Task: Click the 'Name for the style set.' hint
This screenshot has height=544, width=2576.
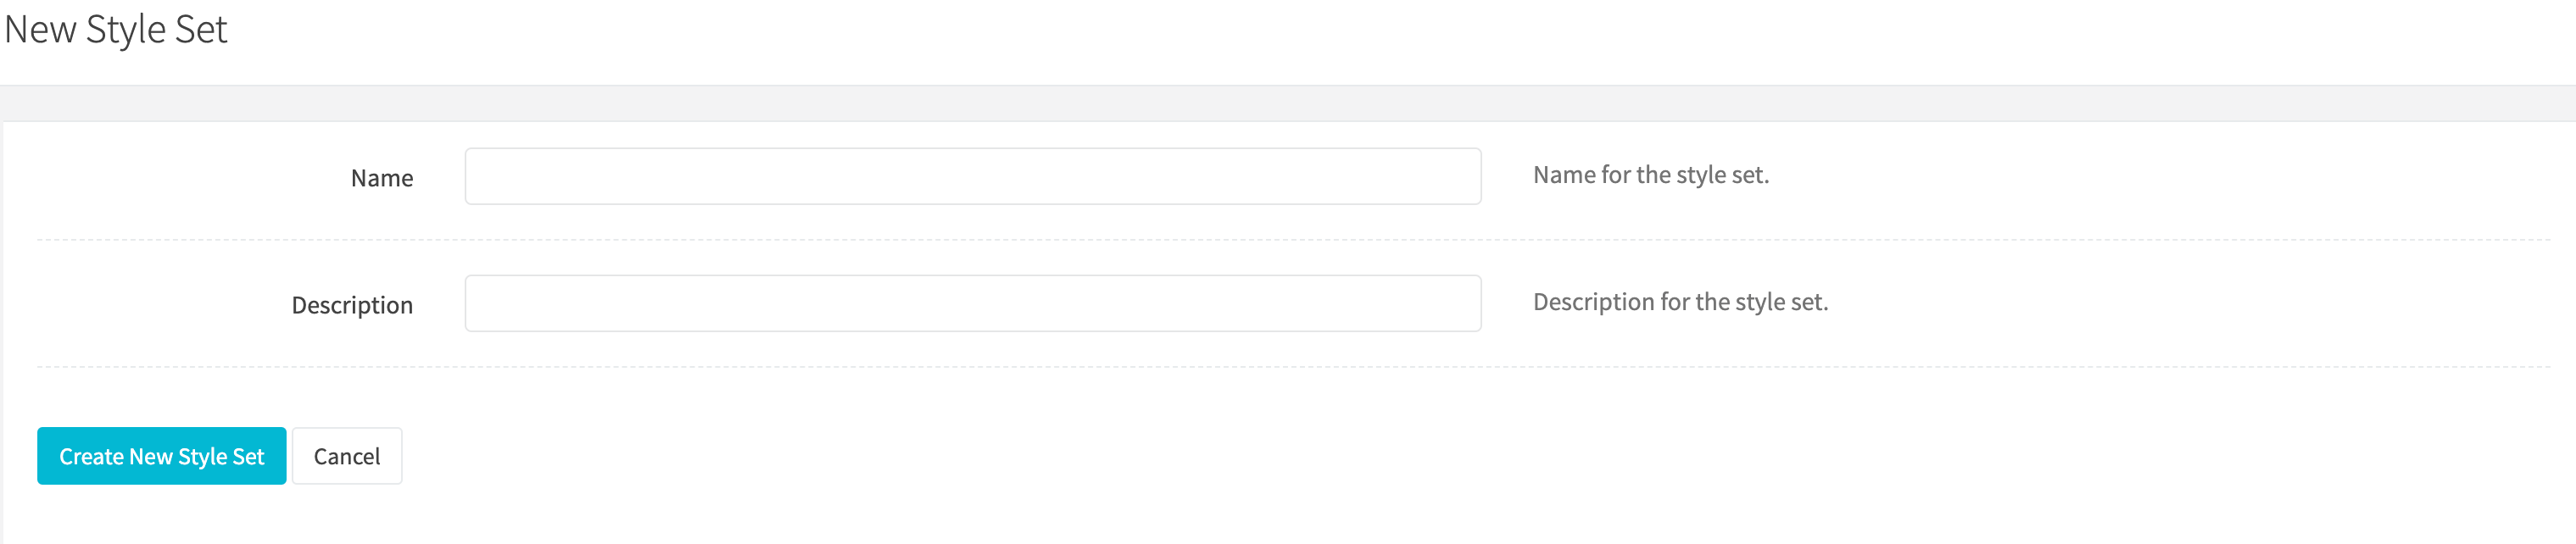Action: (x=1651, y=175)
